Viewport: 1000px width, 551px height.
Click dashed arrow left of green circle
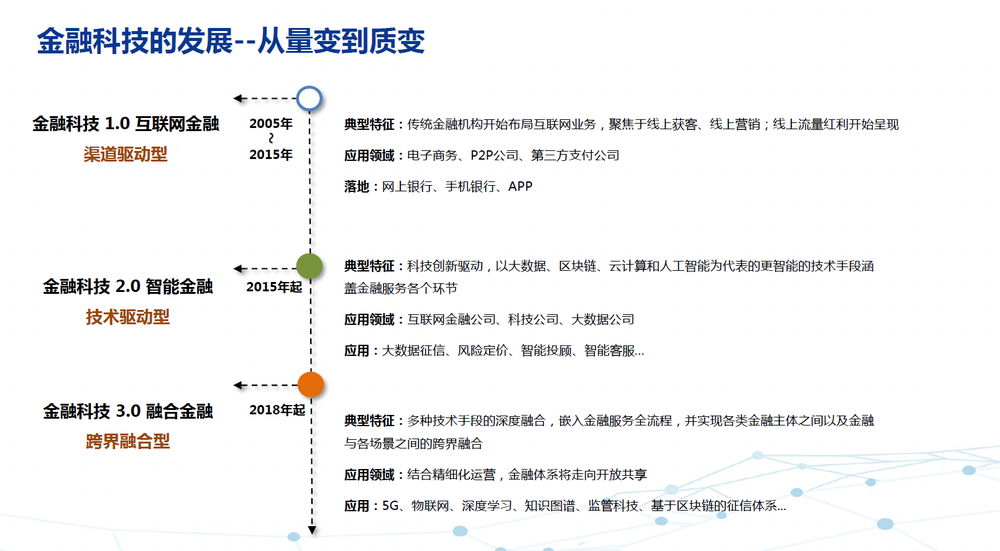(265, 268)
